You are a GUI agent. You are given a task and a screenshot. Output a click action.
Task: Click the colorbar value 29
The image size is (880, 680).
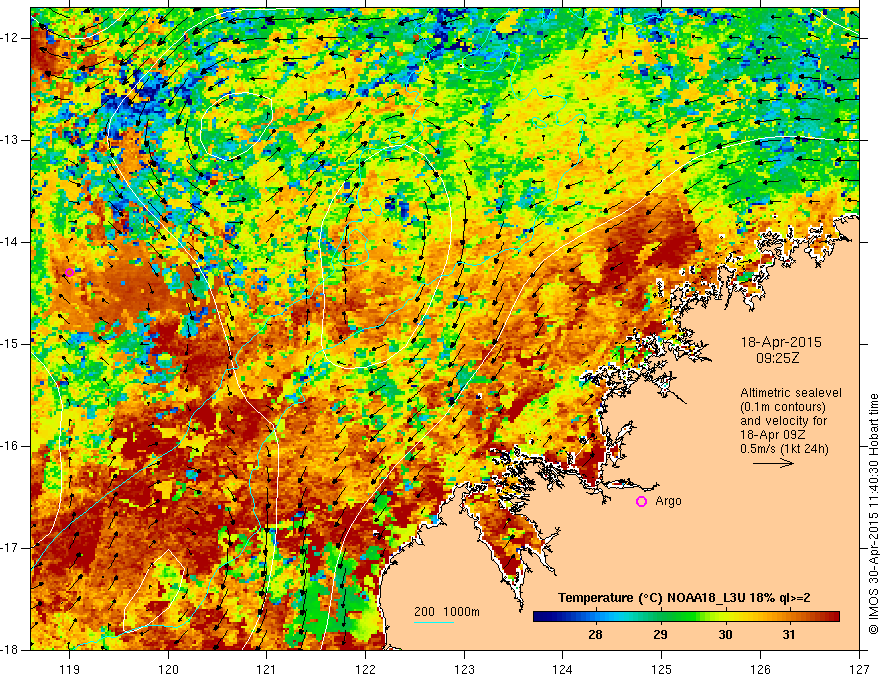[661, 635]
